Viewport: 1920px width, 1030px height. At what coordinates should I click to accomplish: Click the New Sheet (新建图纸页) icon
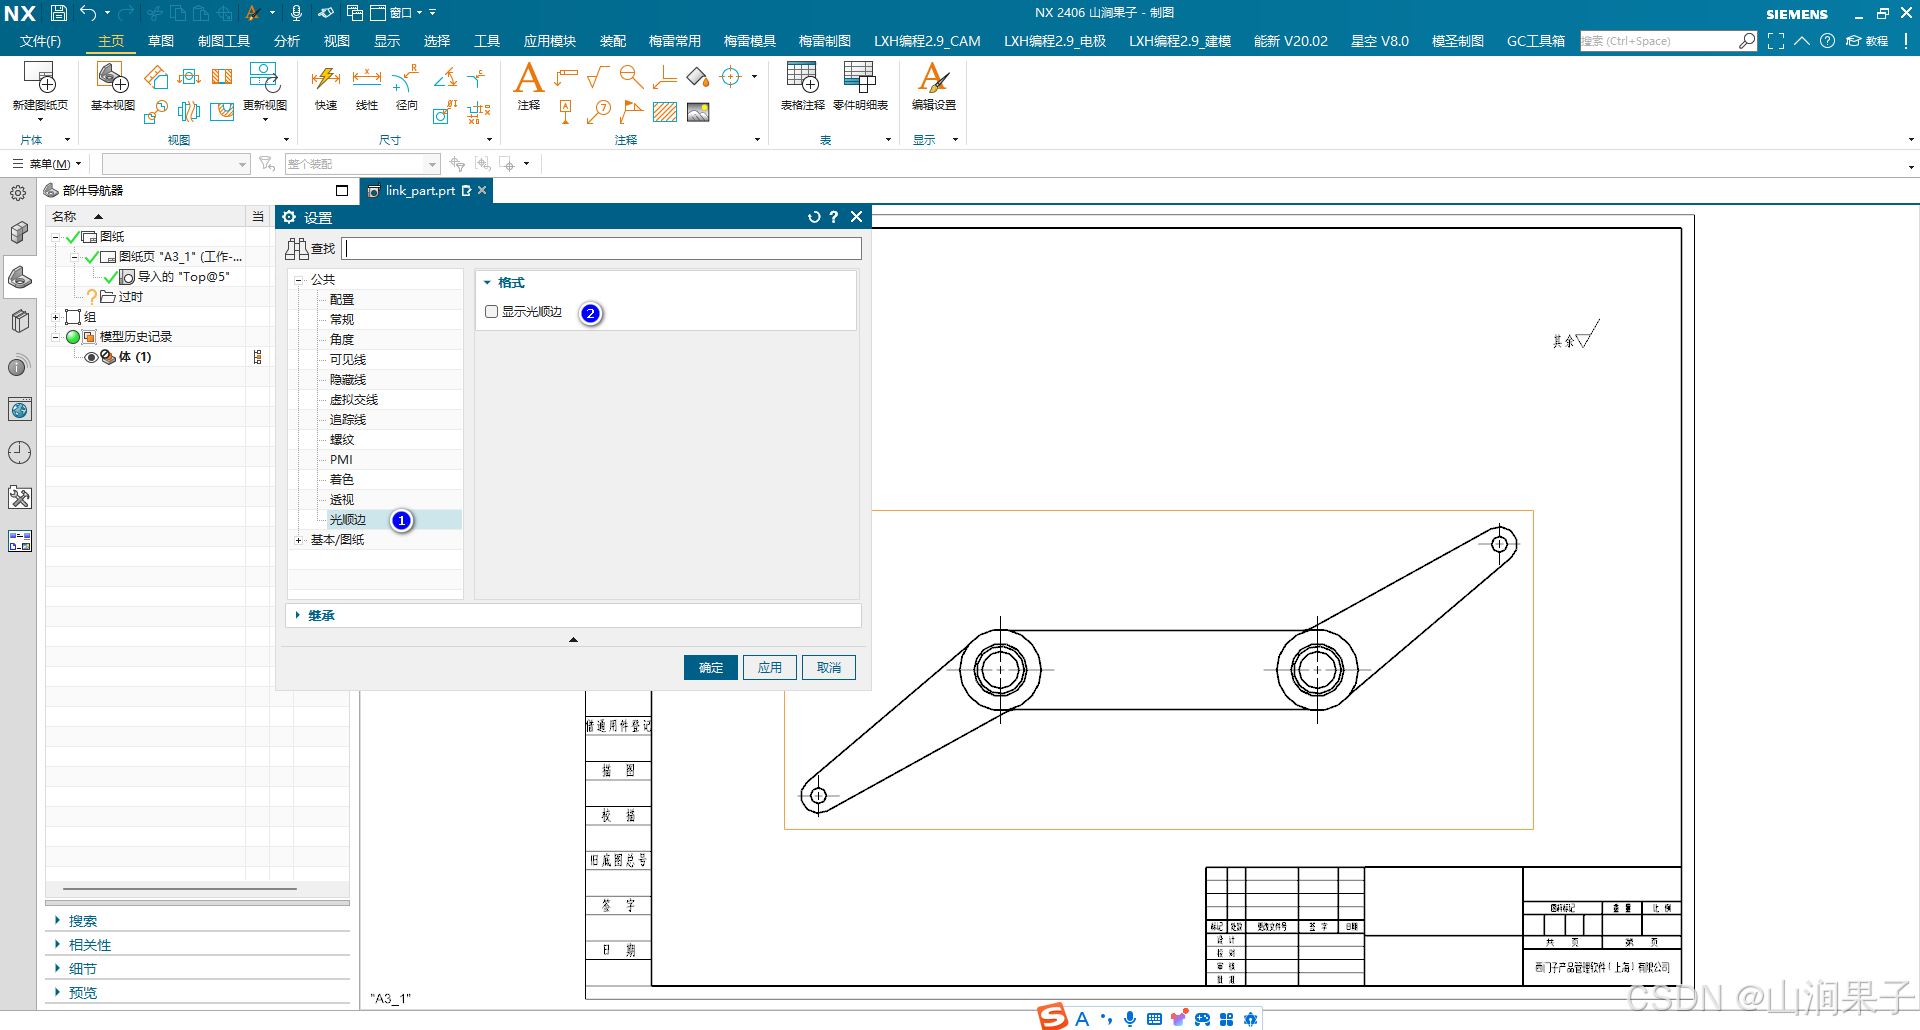pyautogui.click(x=40, y=78)
